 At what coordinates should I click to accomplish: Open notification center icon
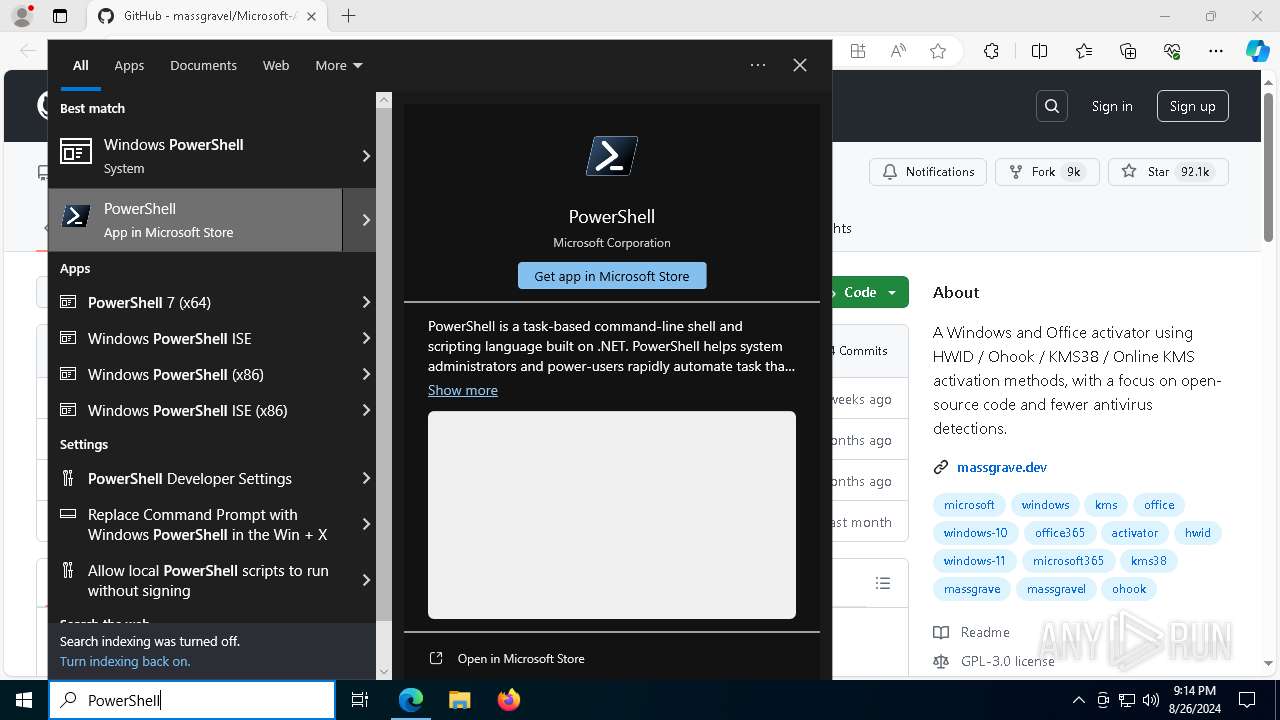[x=1247, y=700]
